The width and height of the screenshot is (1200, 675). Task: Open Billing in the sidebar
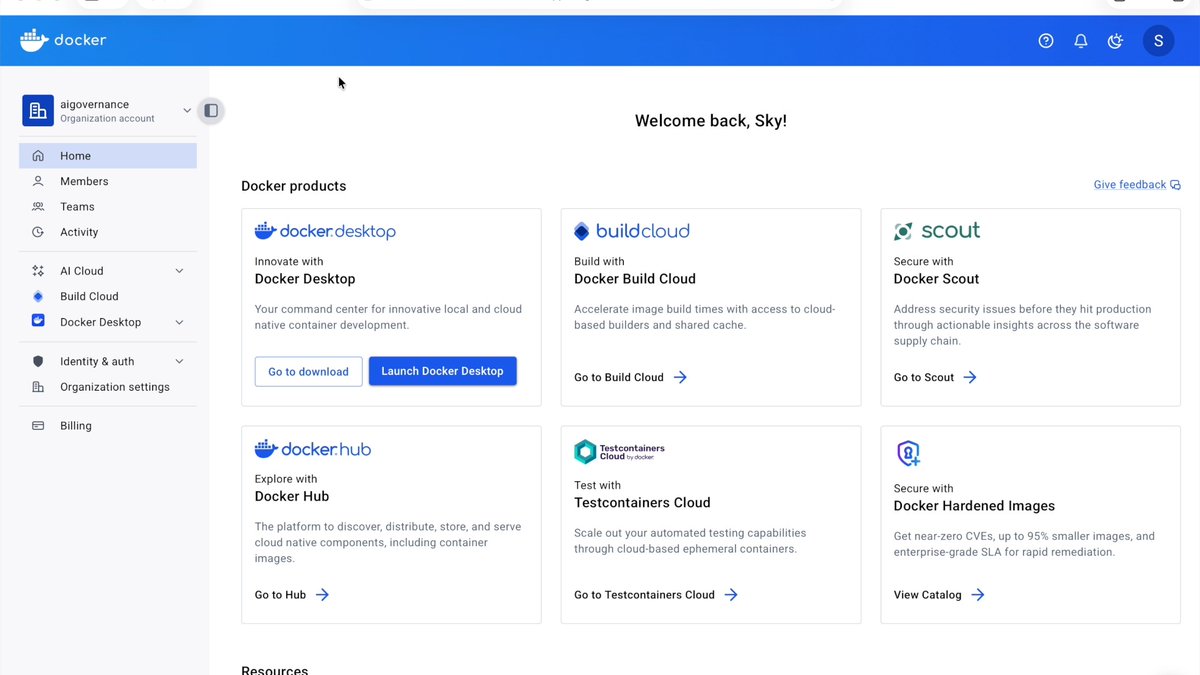108,426
